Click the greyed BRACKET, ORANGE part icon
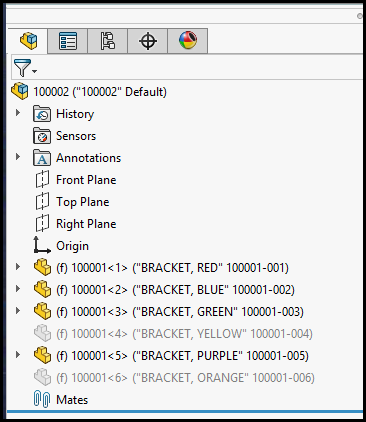Viewport: 366px width, 422px height. pos(42,378)
